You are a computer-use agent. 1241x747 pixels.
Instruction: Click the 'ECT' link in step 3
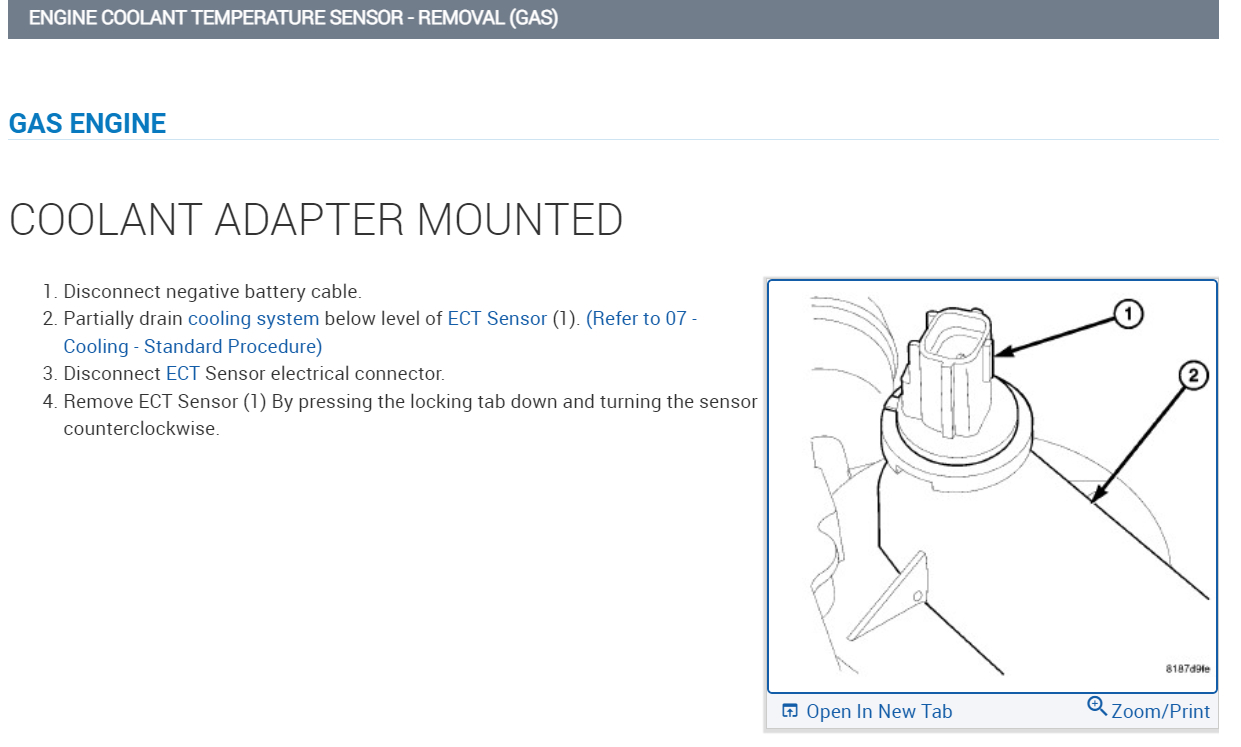[183, 374]
